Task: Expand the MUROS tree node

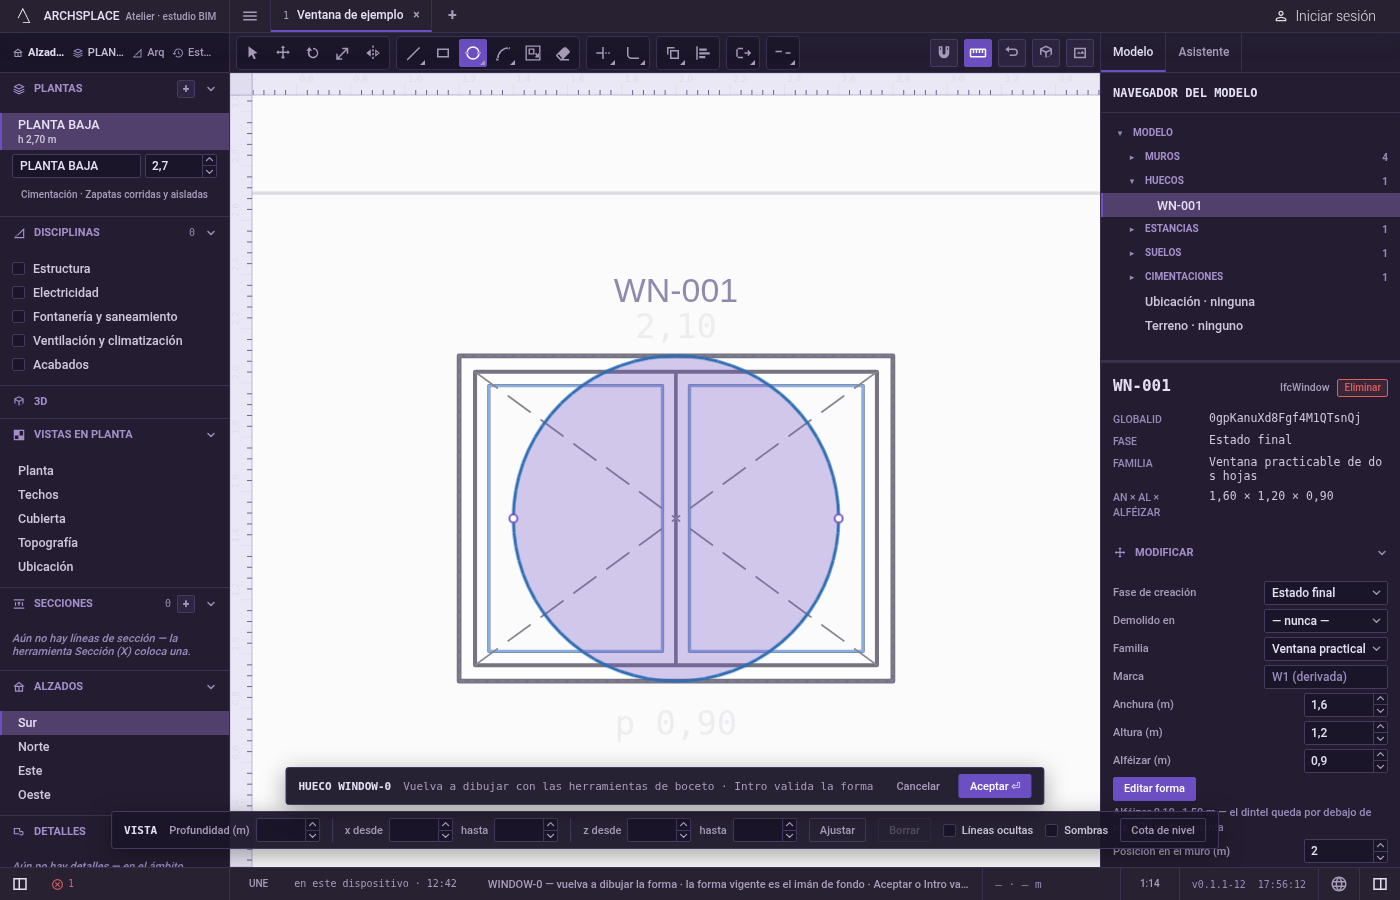Action: (1132, 157)
